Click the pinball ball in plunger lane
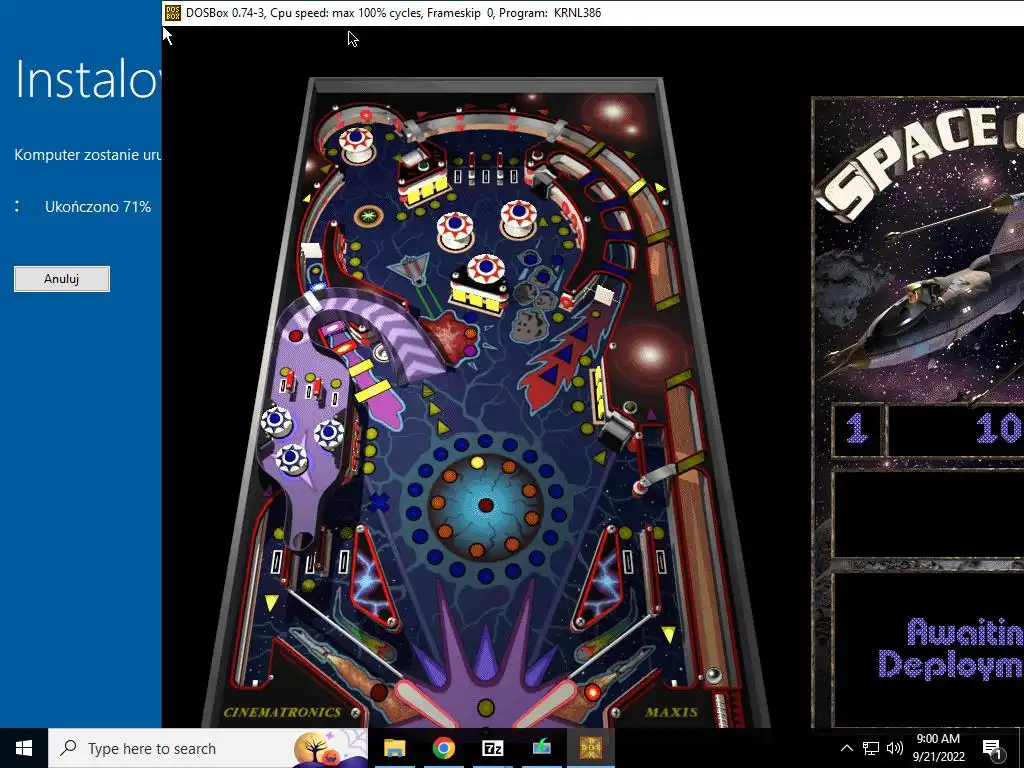Viewport: 1024px width, 768px height. coord(713,674)
